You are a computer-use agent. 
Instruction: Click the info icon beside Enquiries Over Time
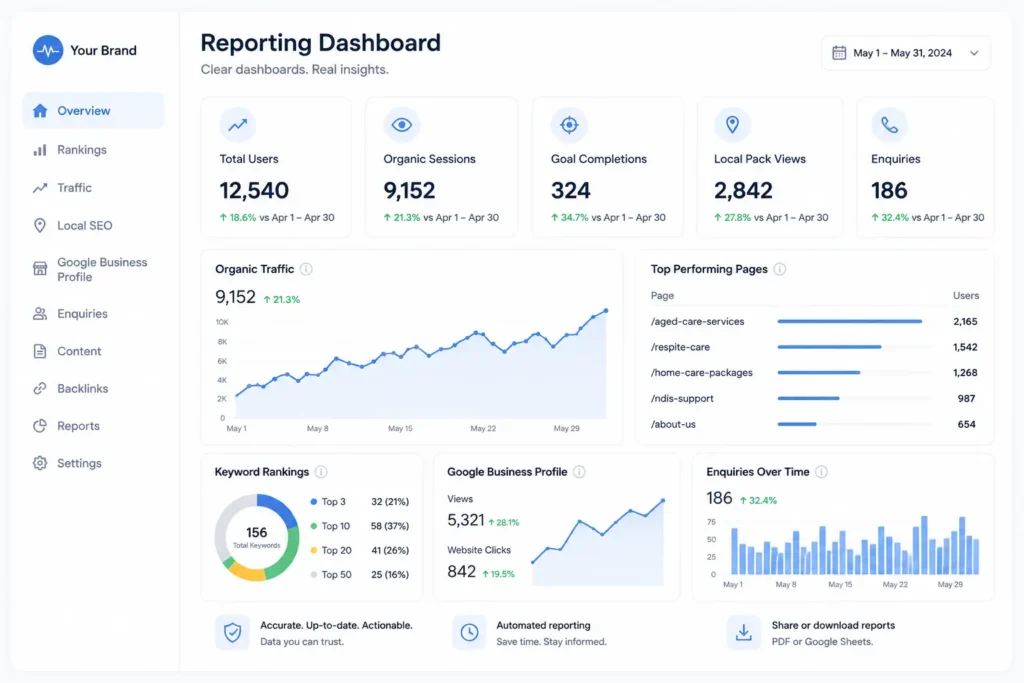[822, 471]
